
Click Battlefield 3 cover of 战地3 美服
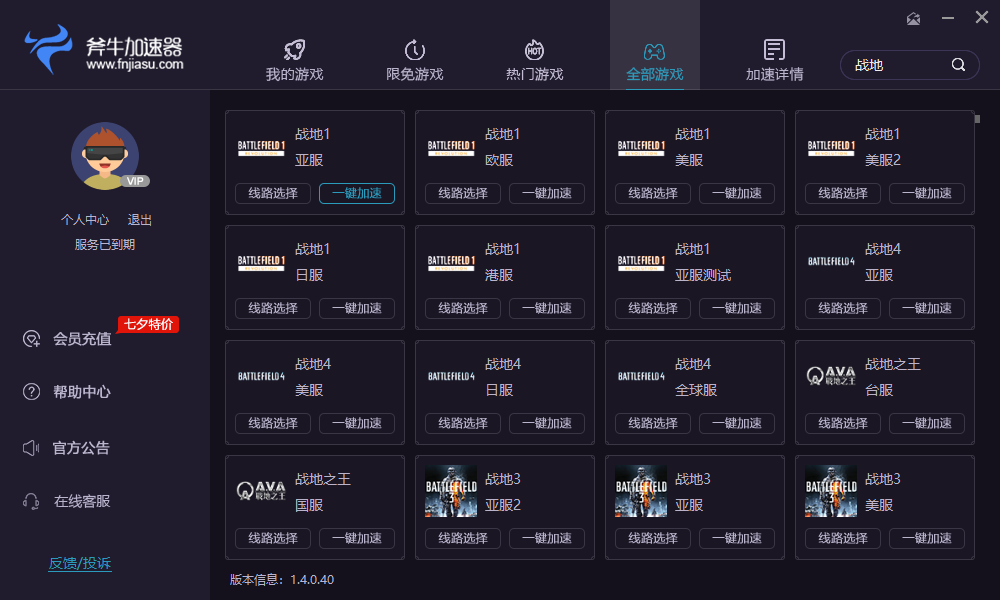pyautogui.click(x=831, y=491)
